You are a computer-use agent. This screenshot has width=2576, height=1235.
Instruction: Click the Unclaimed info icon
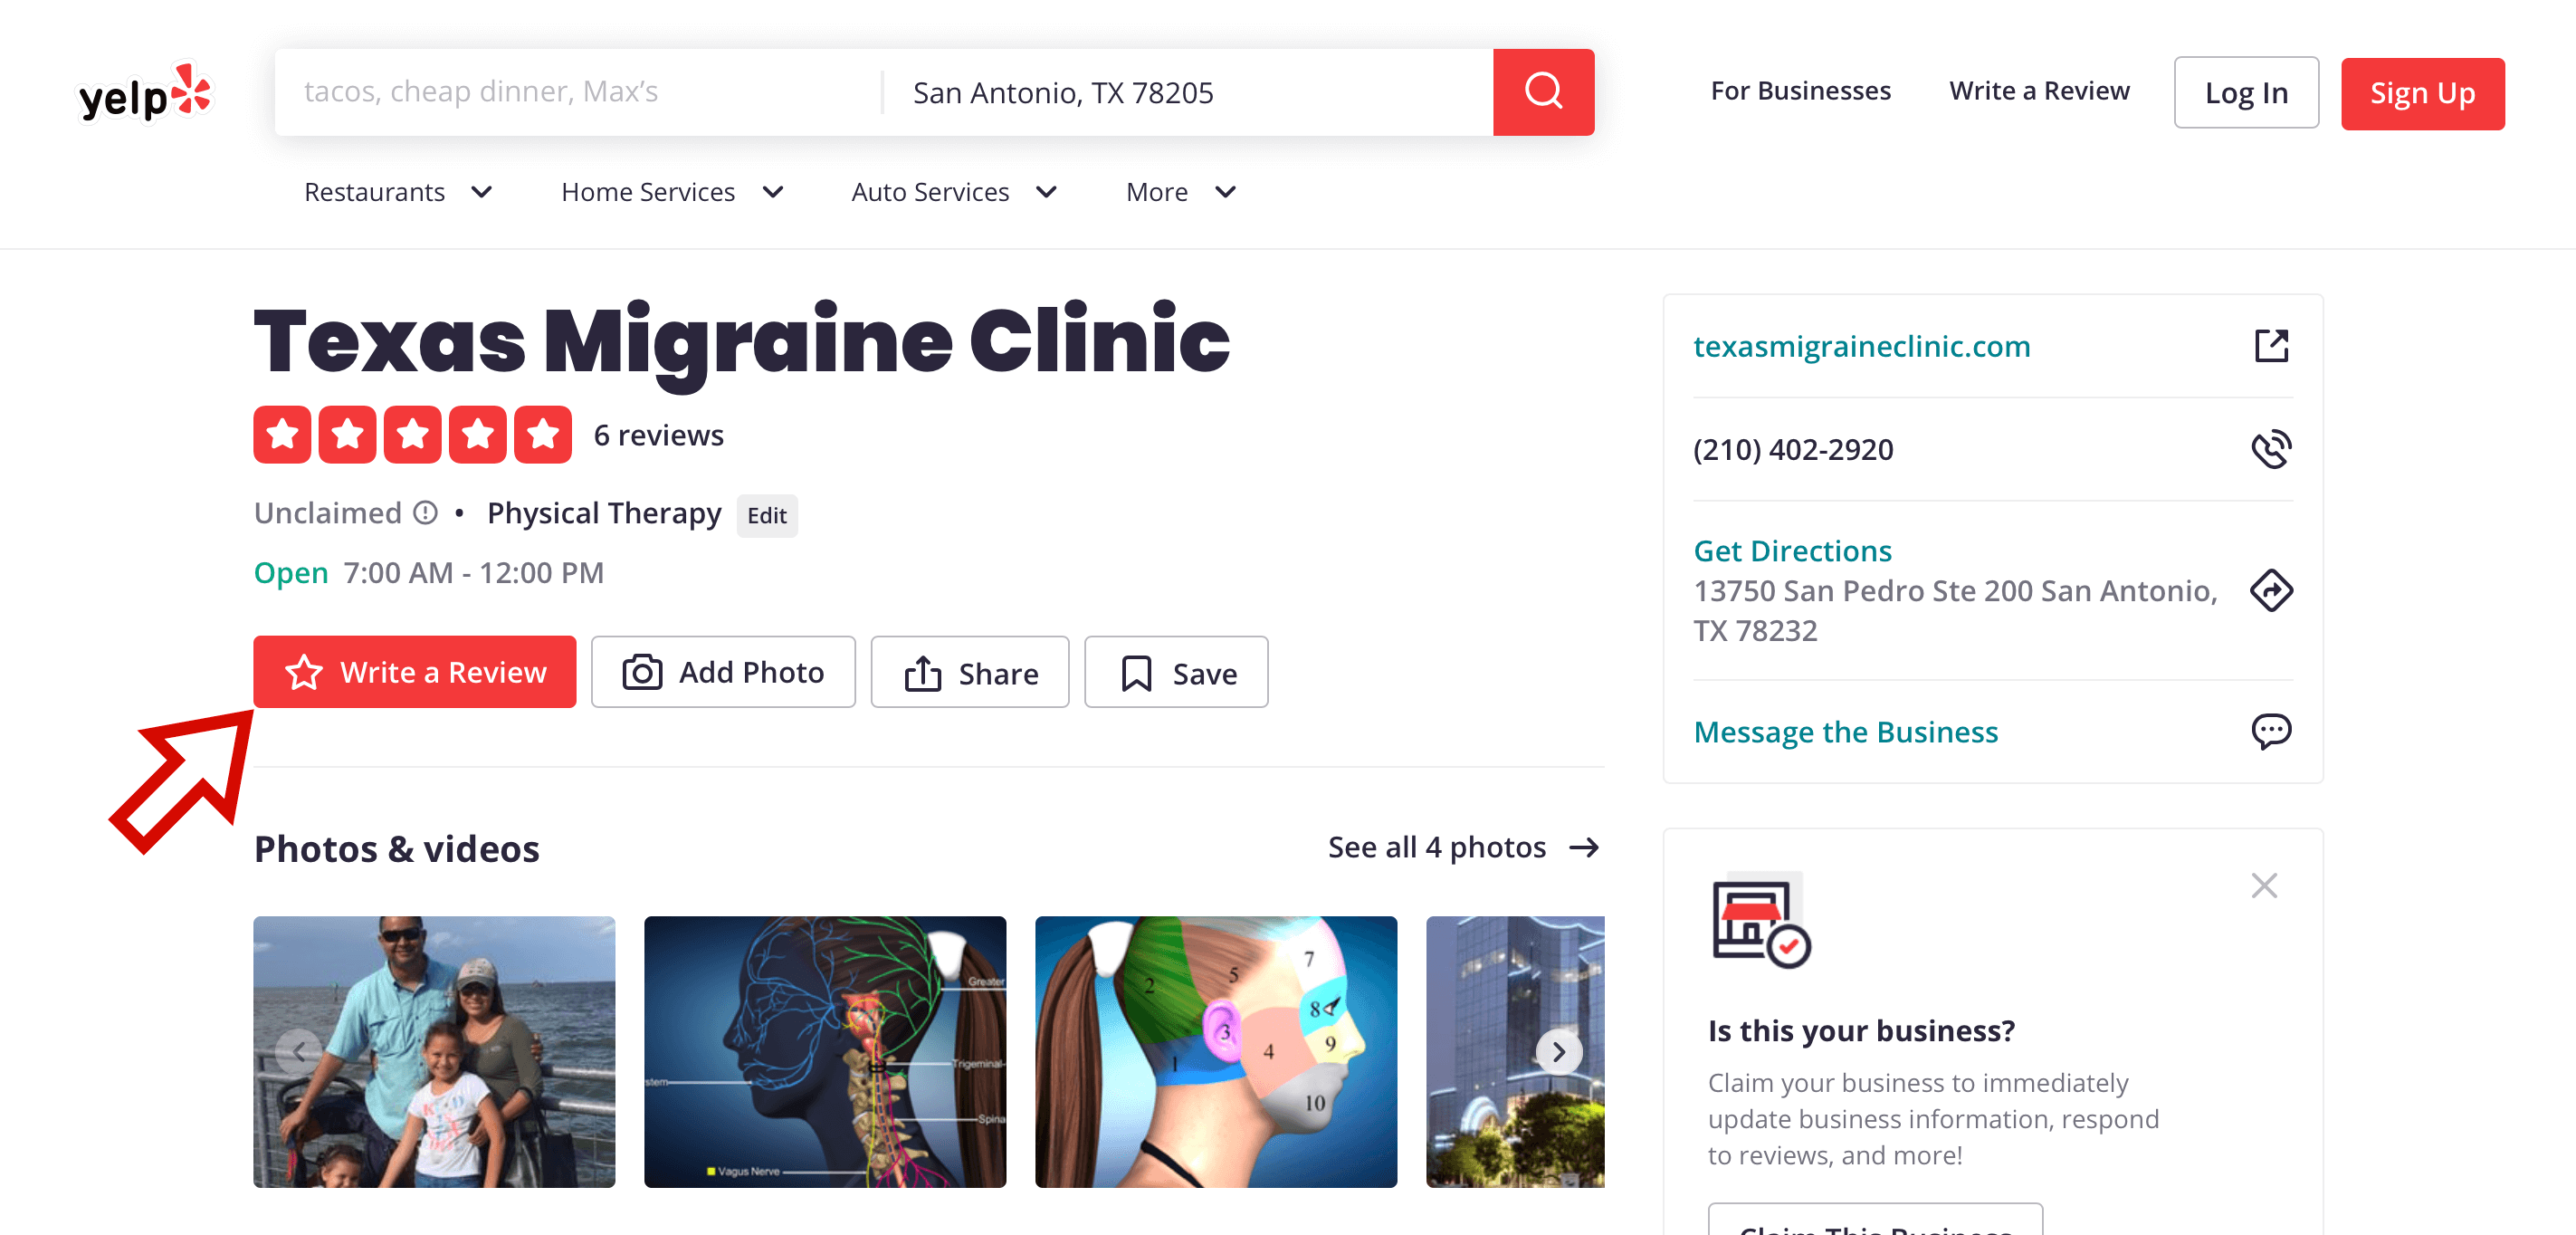[x=426, y=513]
